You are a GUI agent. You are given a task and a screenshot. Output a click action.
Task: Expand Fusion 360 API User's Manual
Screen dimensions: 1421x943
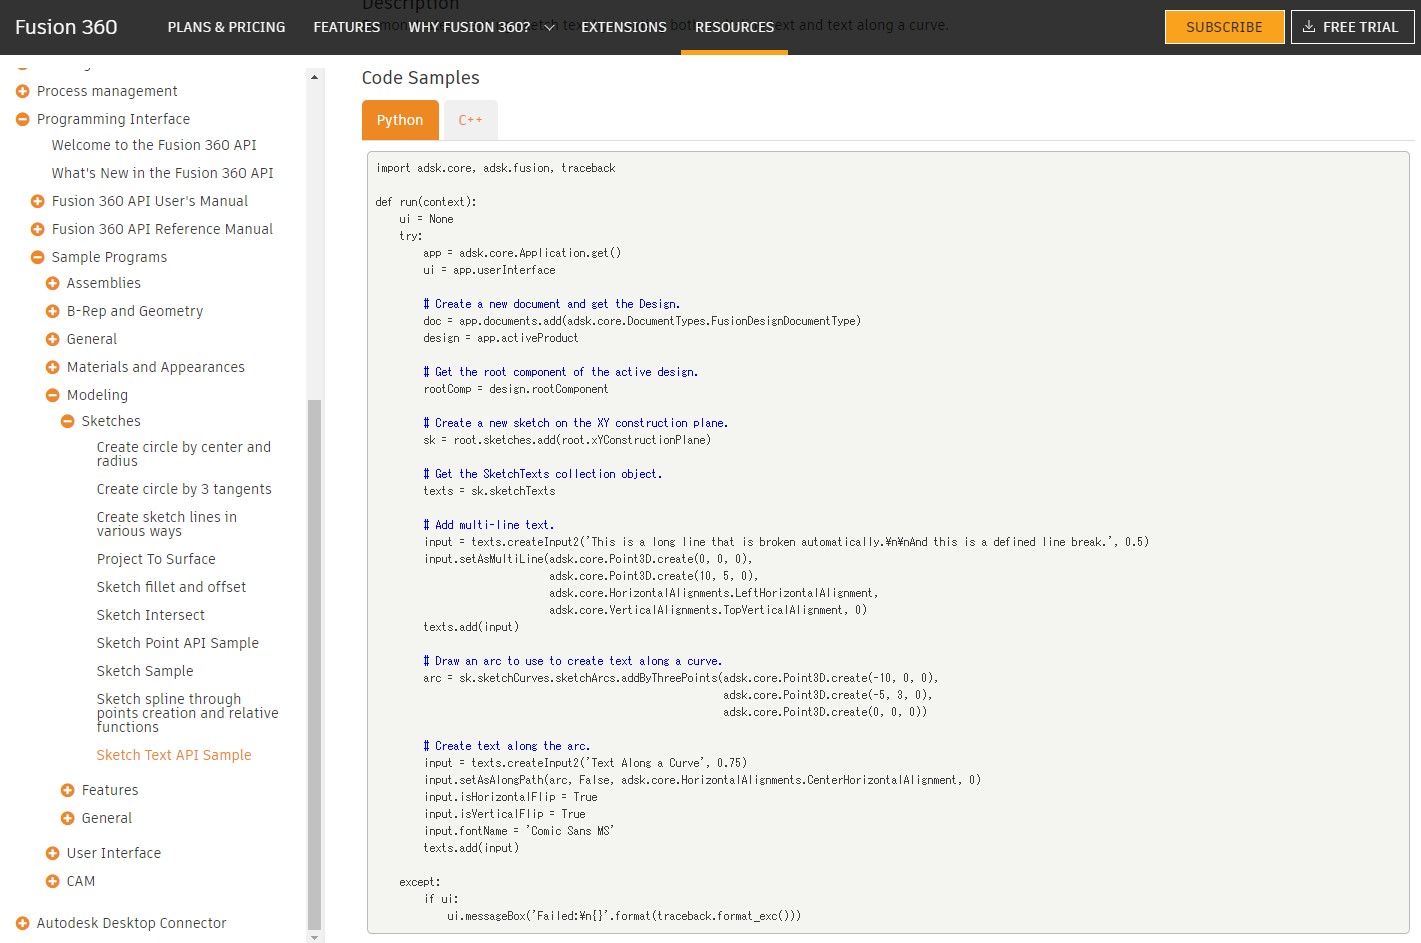[x=37, y=201]
